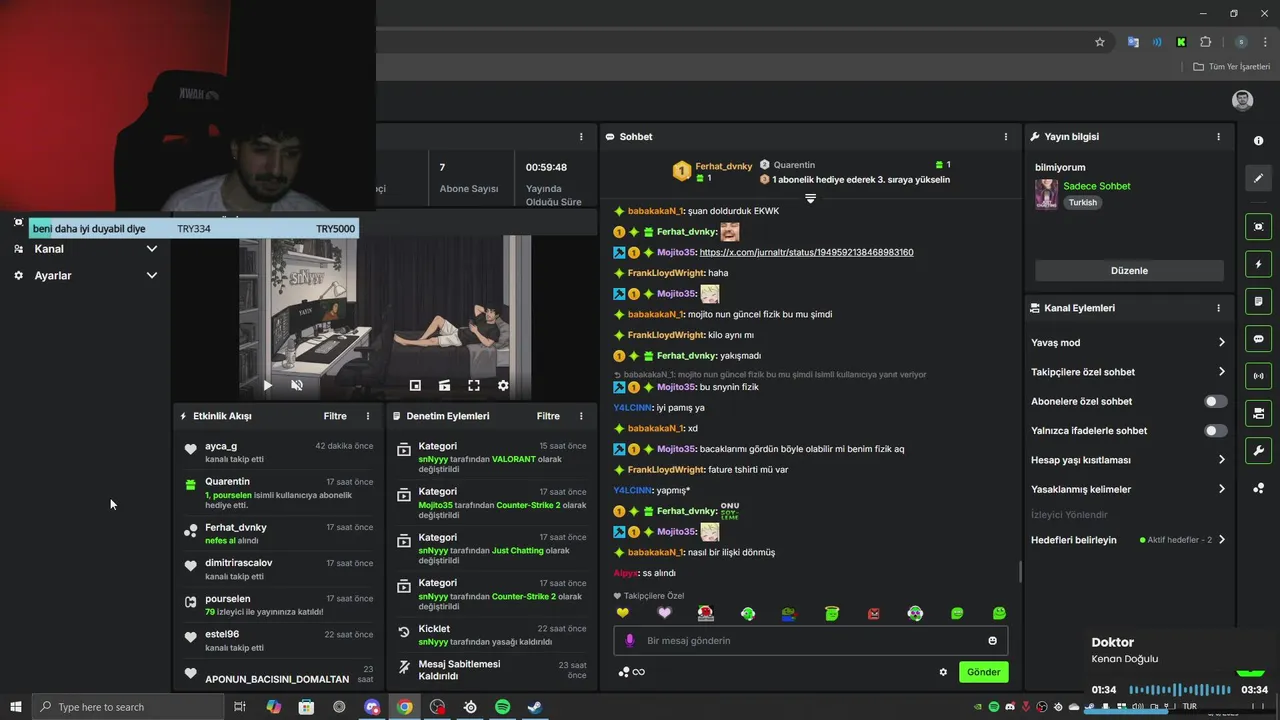Open the profile avatar menu
Image resolution: width=1280 pixels, height=720 pixels.
[x=1242, y=100]
